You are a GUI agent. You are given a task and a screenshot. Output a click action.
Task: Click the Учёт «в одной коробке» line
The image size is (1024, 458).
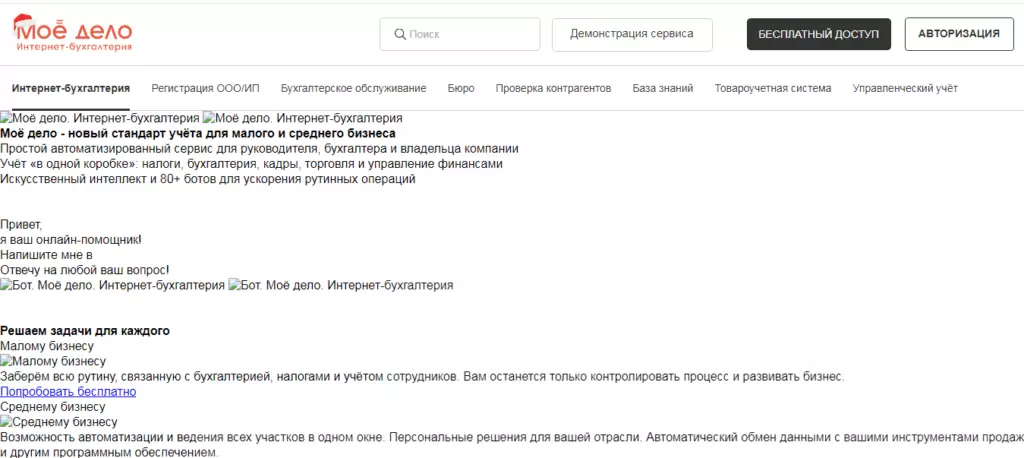tap(251, 164)
